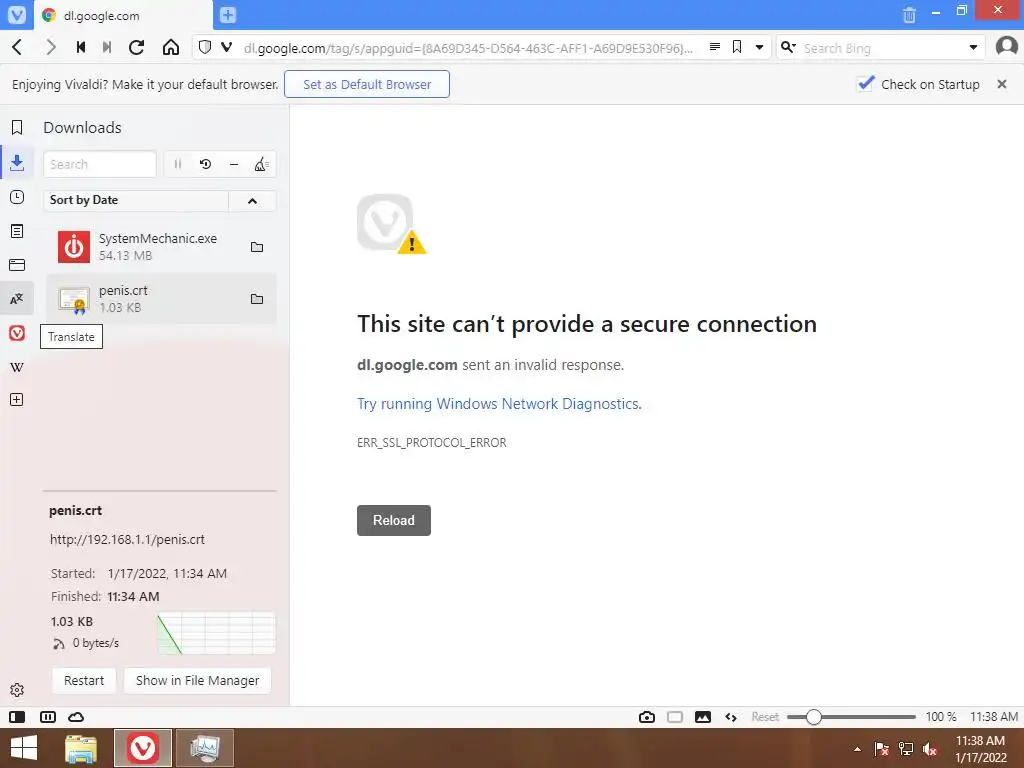Select penis.crt download entry
Image resolution: width=1024 pixels, height=768 pixels.
click(x=160, y=299)
